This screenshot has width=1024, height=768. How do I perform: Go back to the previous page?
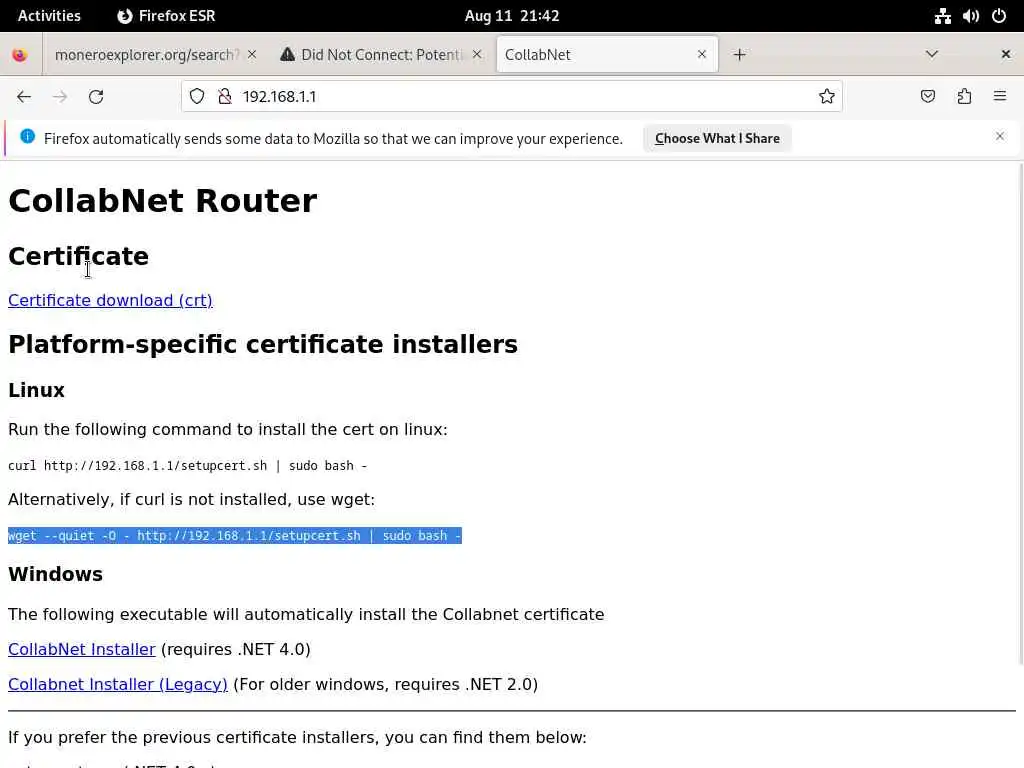coord(24,97)
